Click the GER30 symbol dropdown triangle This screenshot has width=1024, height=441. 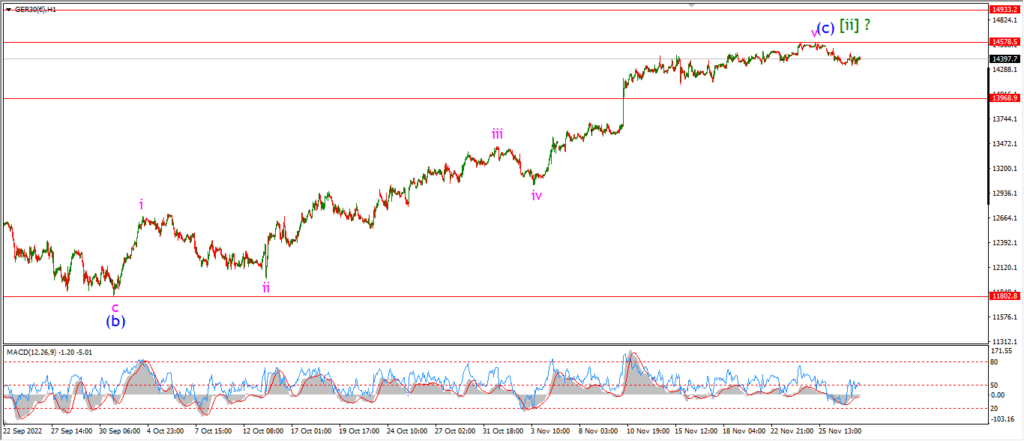8,10
